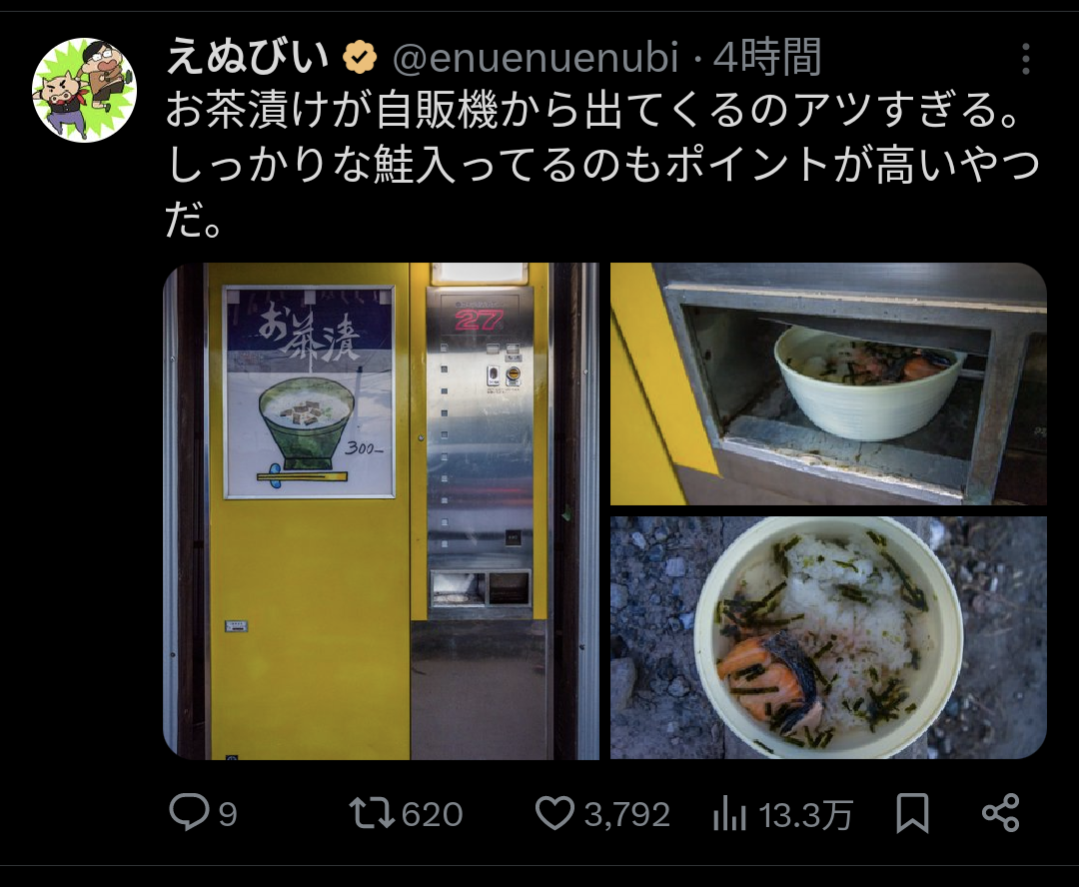Open えぬびい profile avatar
This screenshot has height=887, width=1079.
(85, 90)
